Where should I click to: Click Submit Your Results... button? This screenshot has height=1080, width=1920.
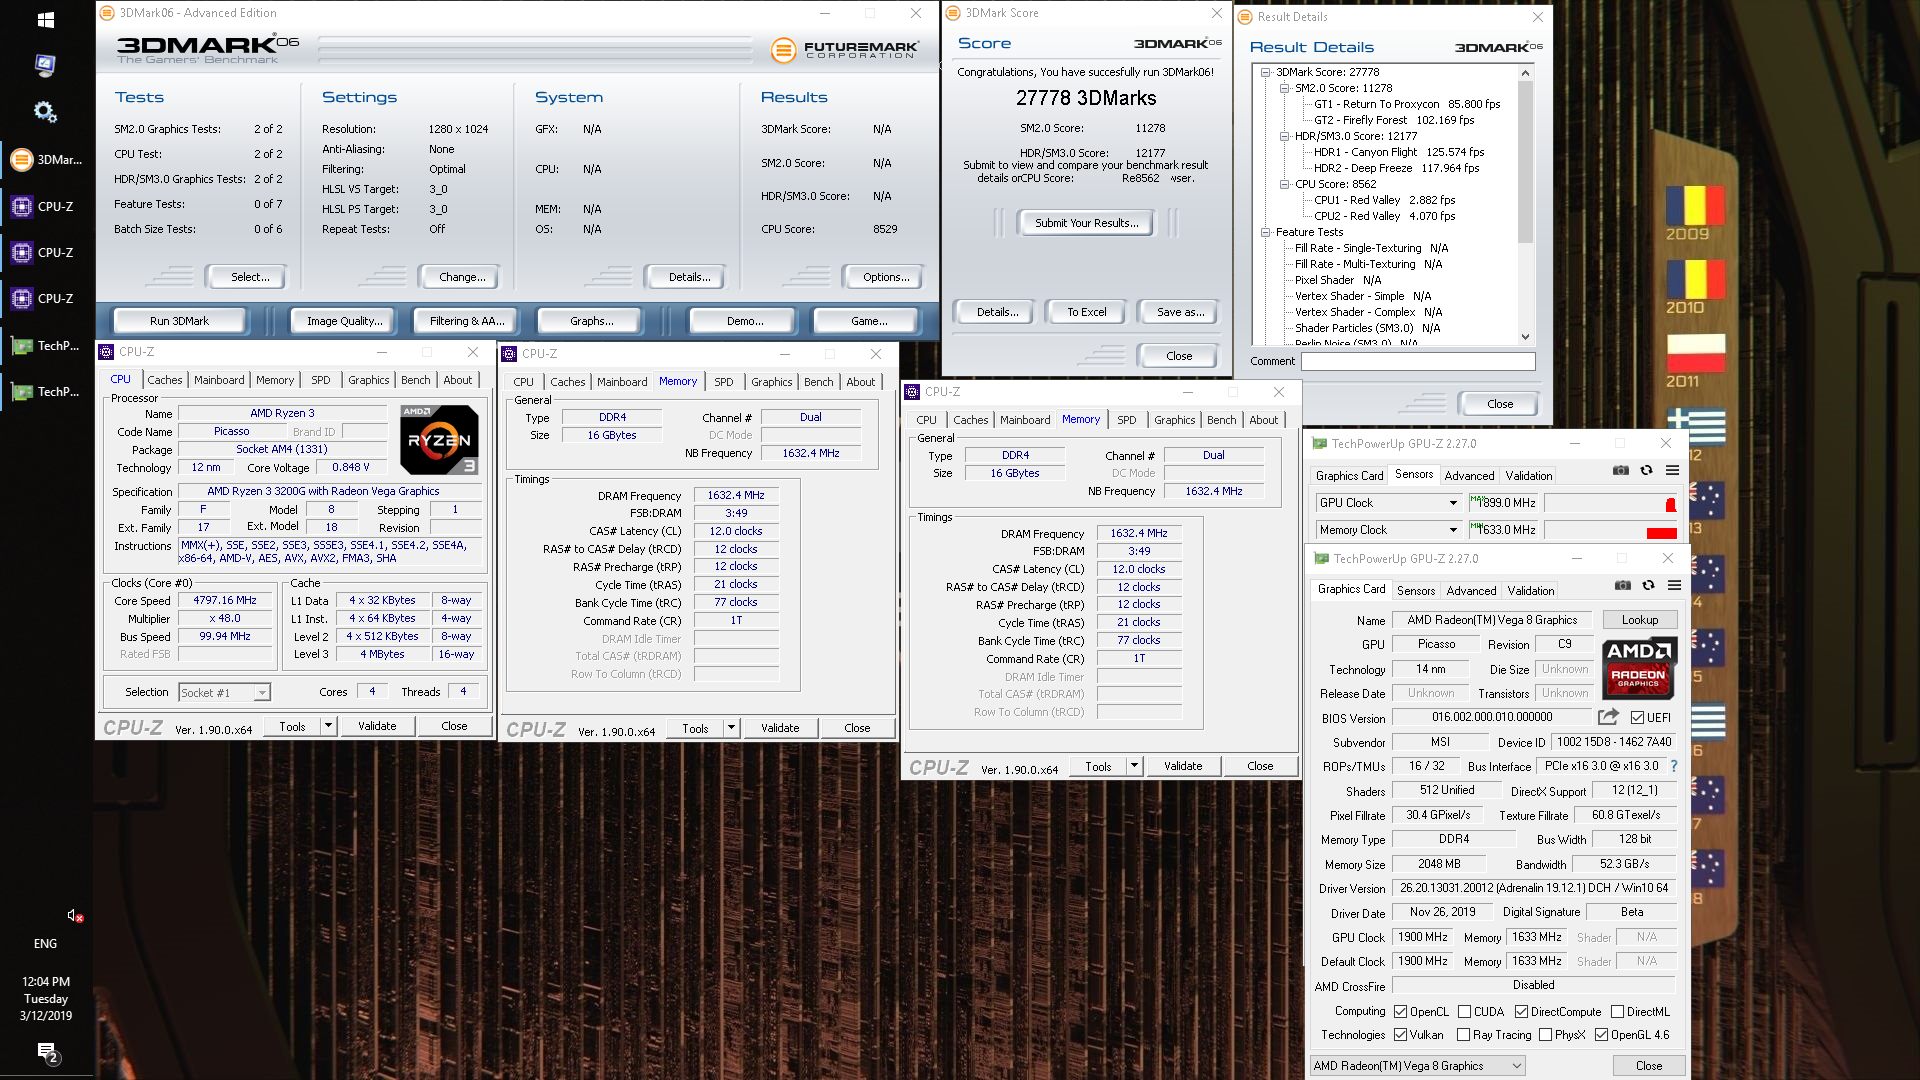1086,223
